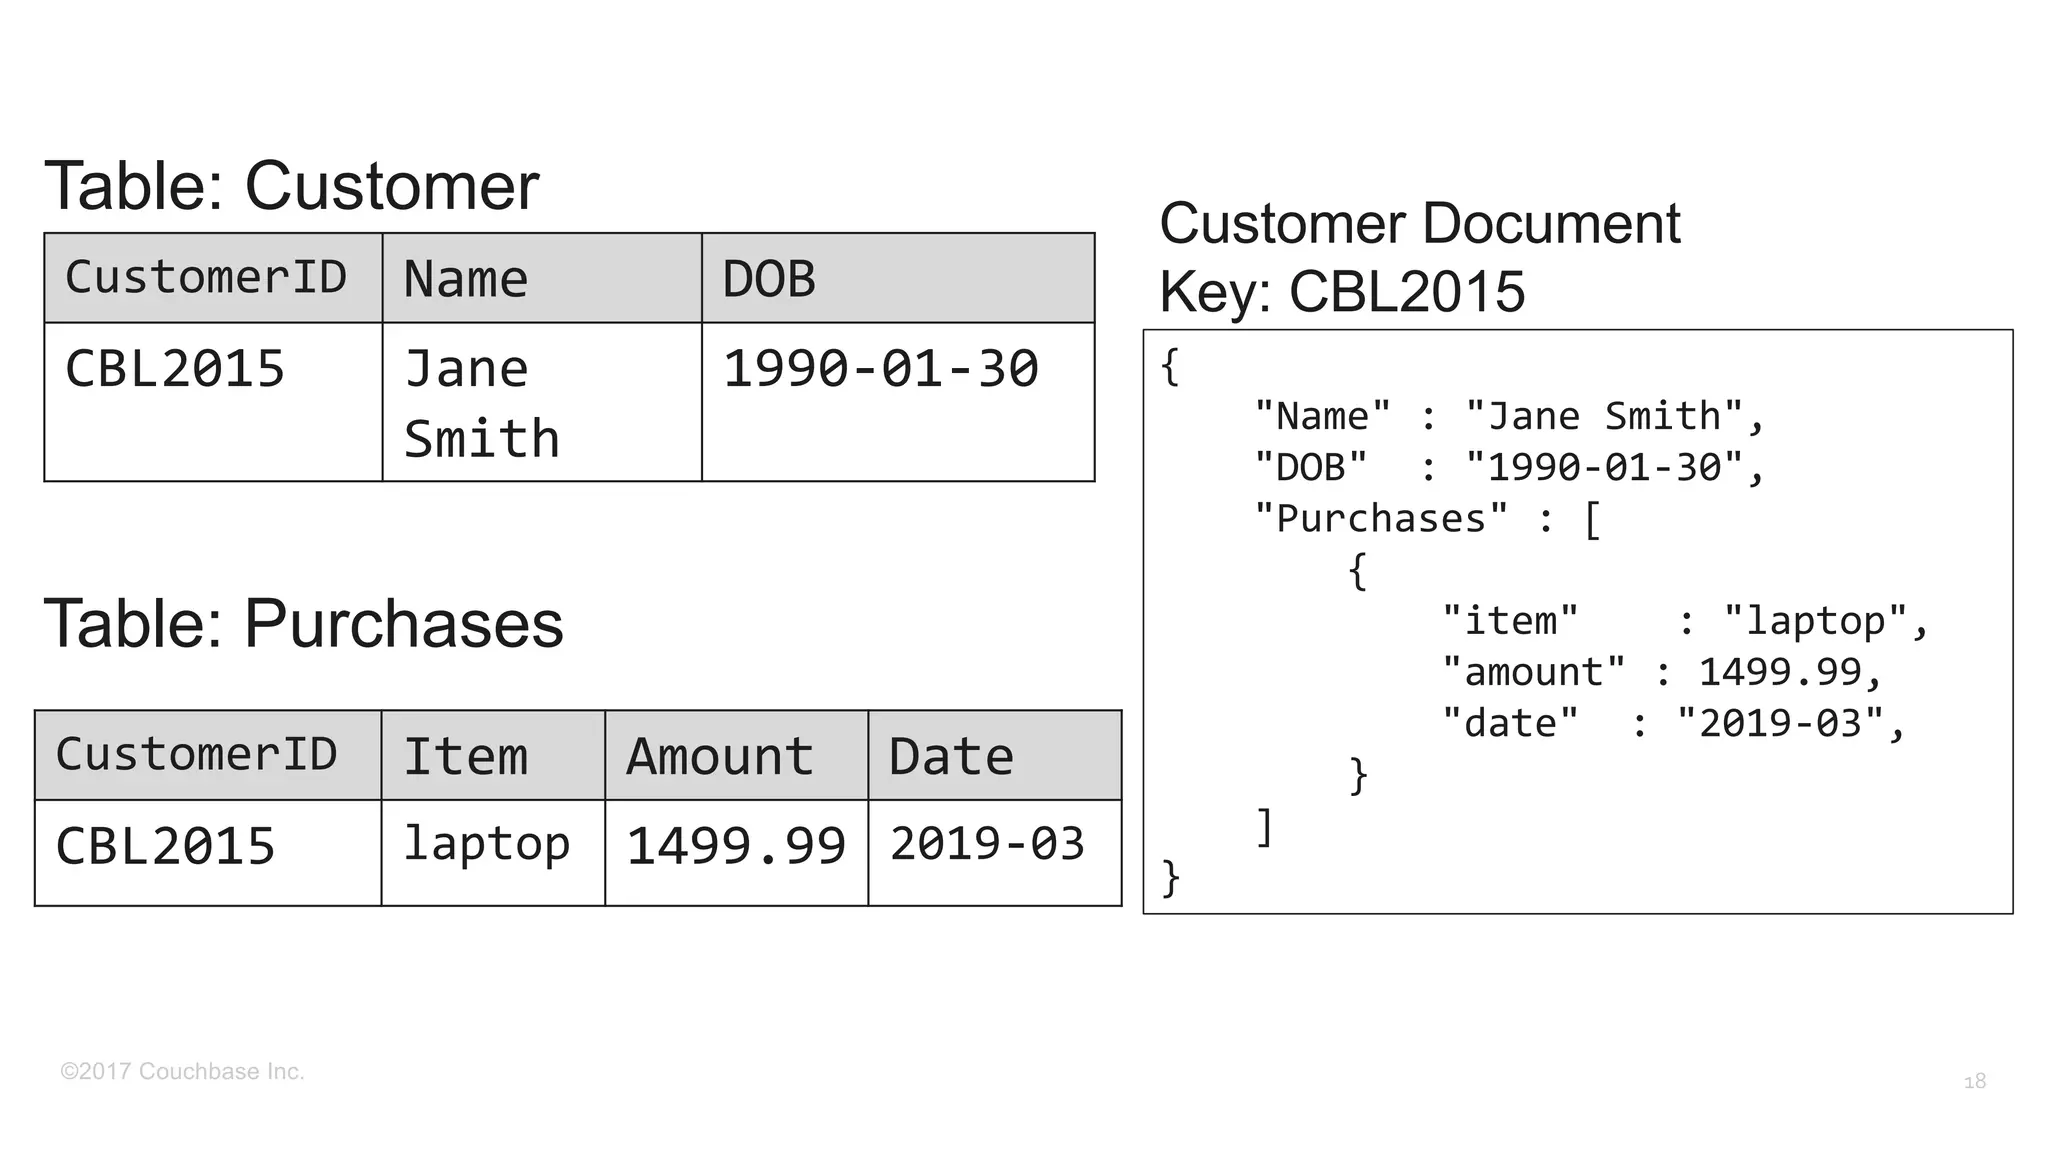The image size is (2048, 1152).
Task: Click the '©2017 Couchbase Inc.' footer
Action: 182,1072
